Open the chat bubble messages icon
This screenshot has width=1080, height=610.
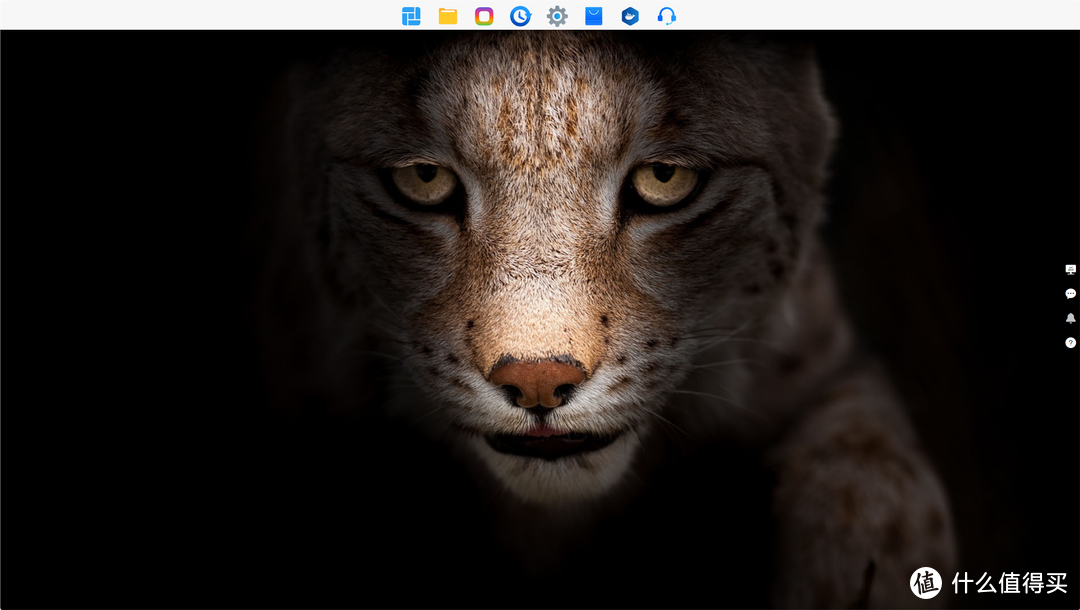pos(1070,294)
